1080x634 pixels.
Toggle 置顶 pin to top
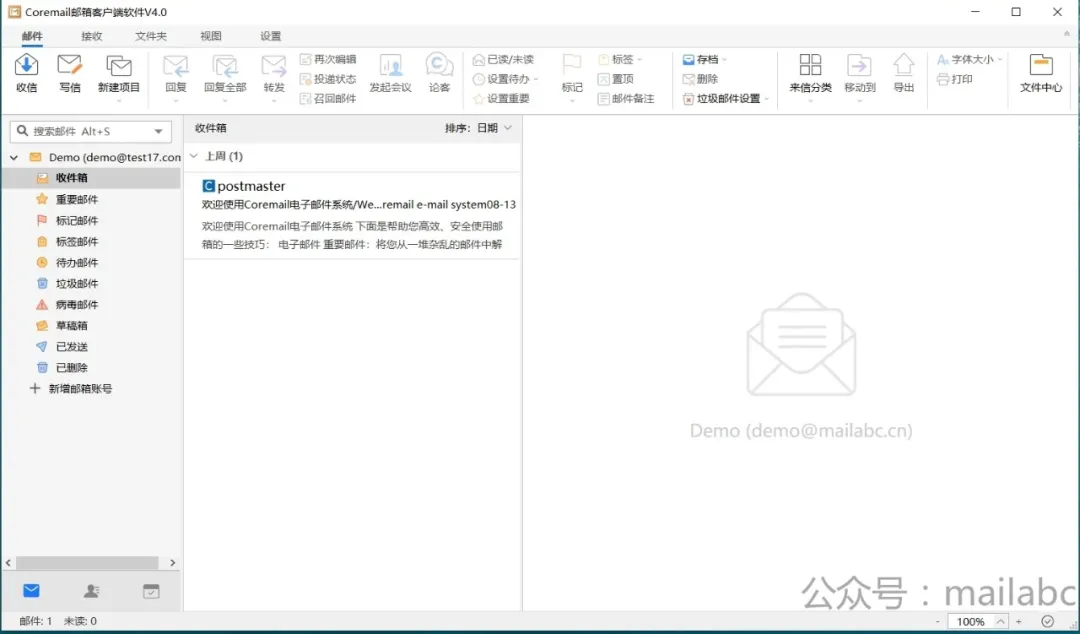click(616, 79)
